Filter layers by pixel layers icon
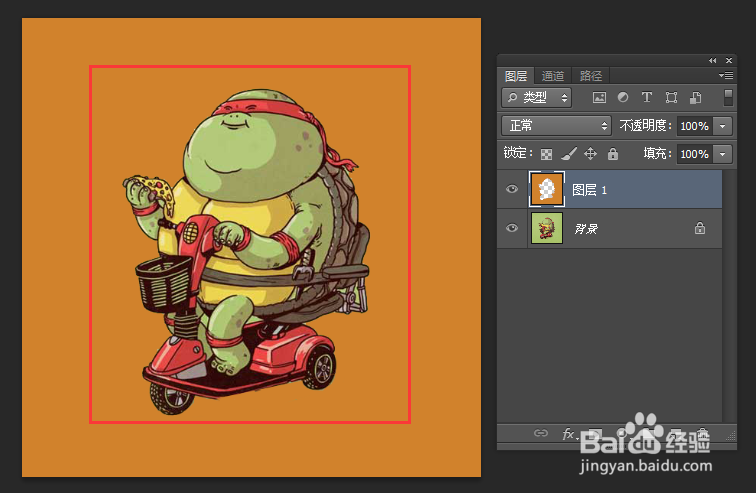756x493 pixels. [x=599, y=98]
